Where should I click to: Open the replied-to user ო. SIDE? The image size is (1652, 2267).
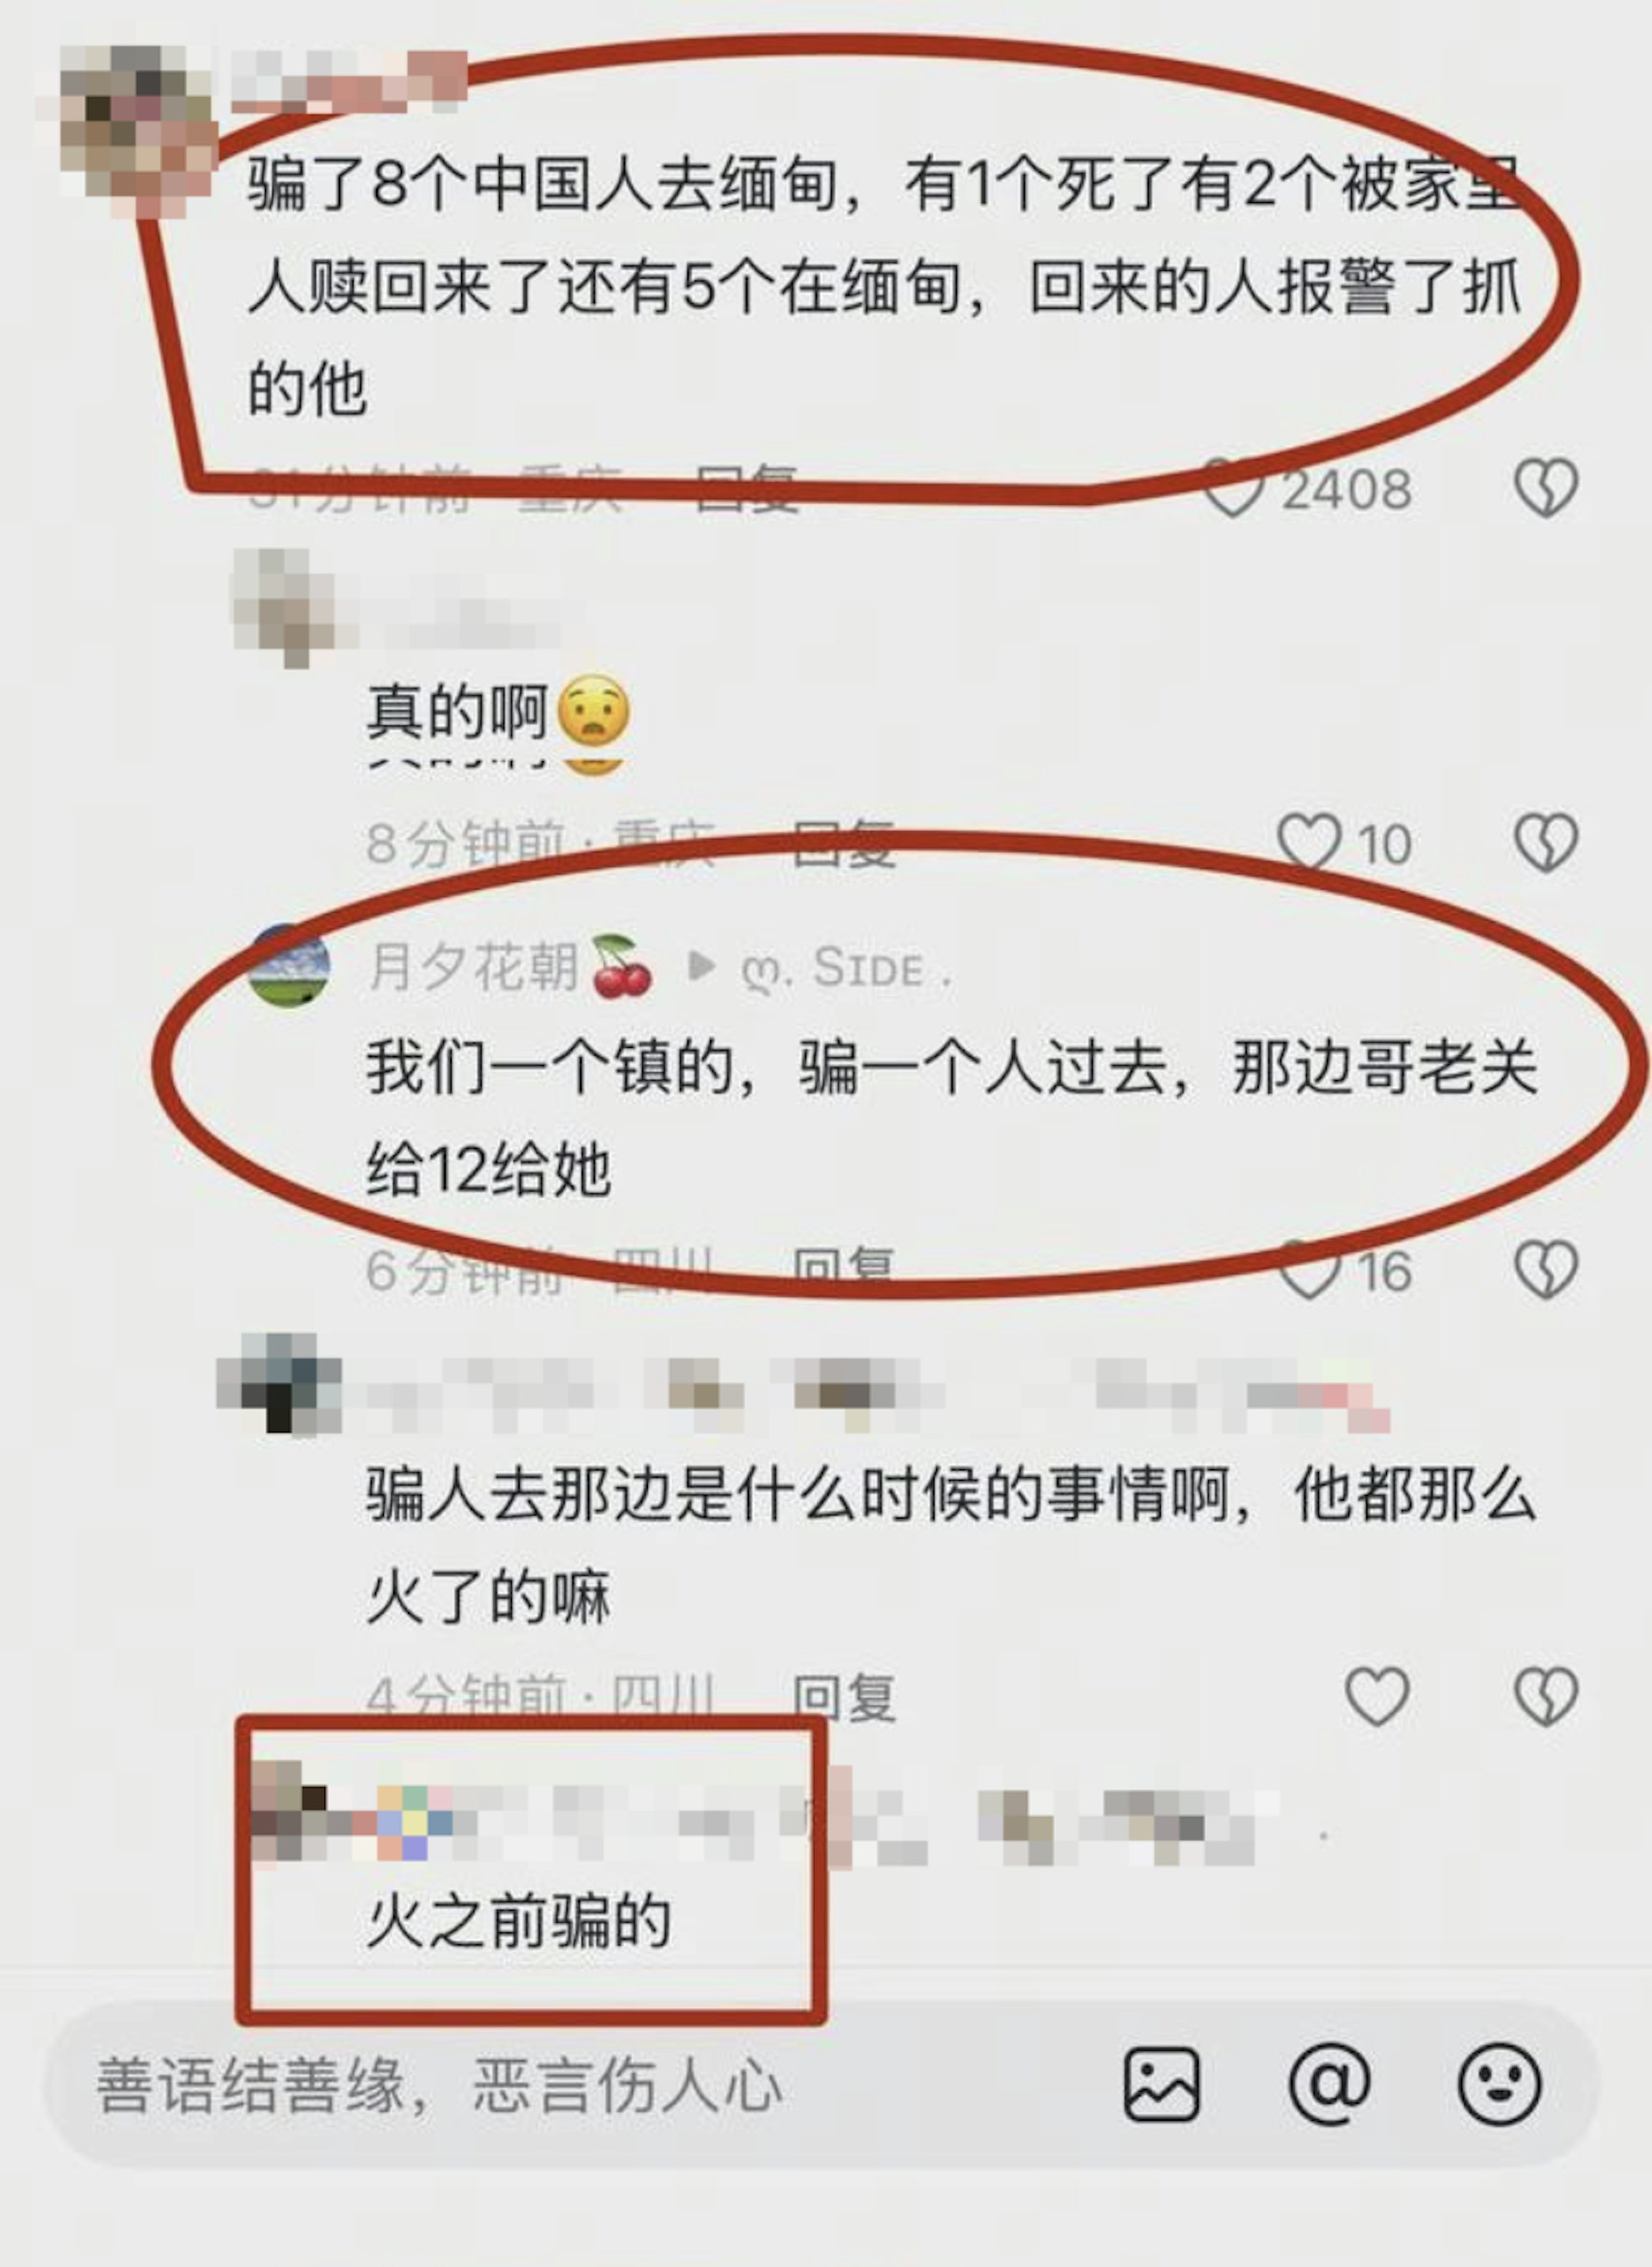tap(845, 968)
